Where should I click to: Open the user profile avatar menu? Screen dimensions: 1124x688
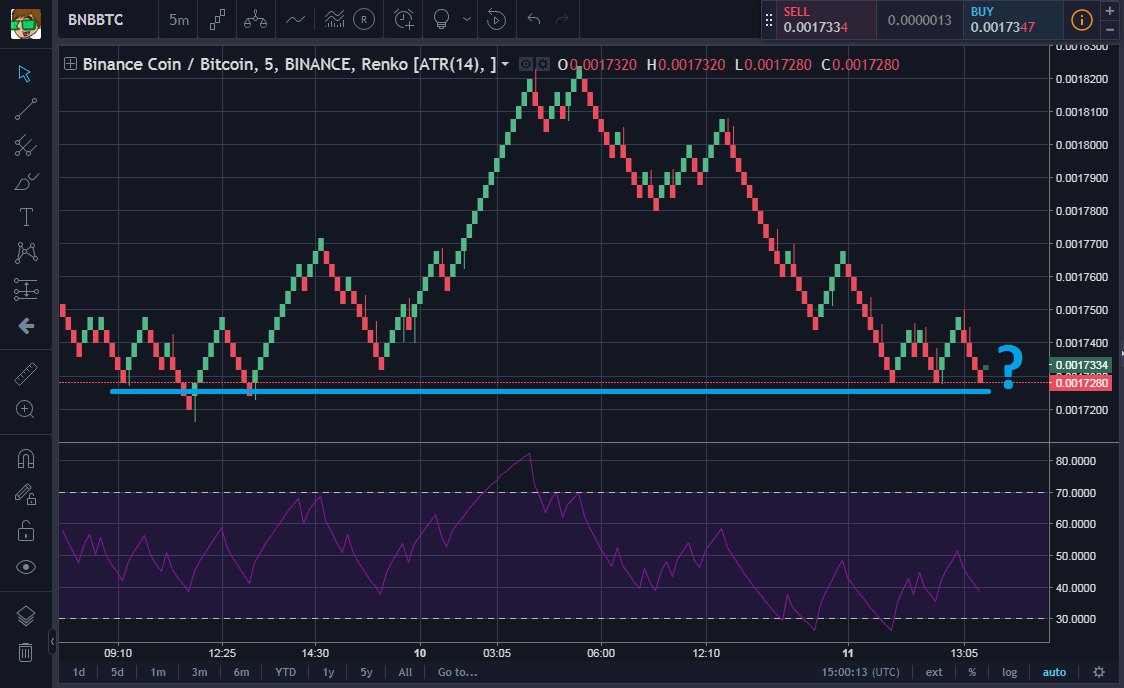[26, 23]
